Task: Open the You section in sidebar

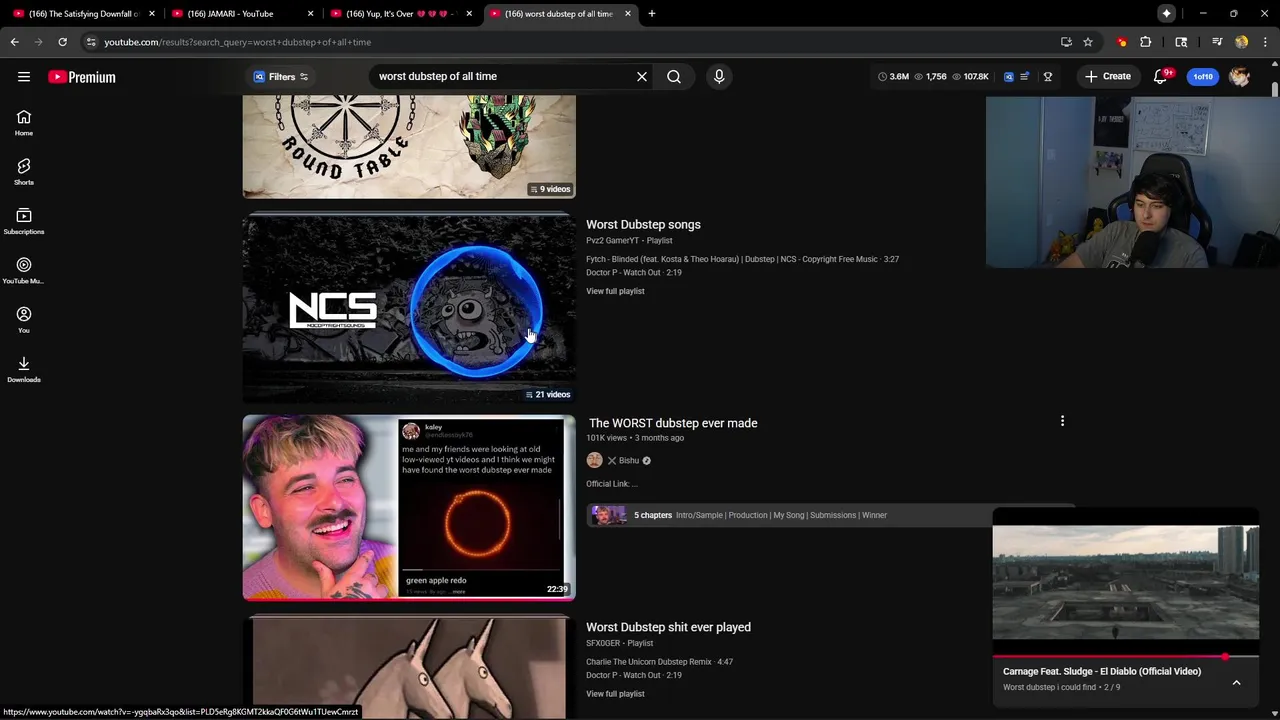Action: pos(24,320)
